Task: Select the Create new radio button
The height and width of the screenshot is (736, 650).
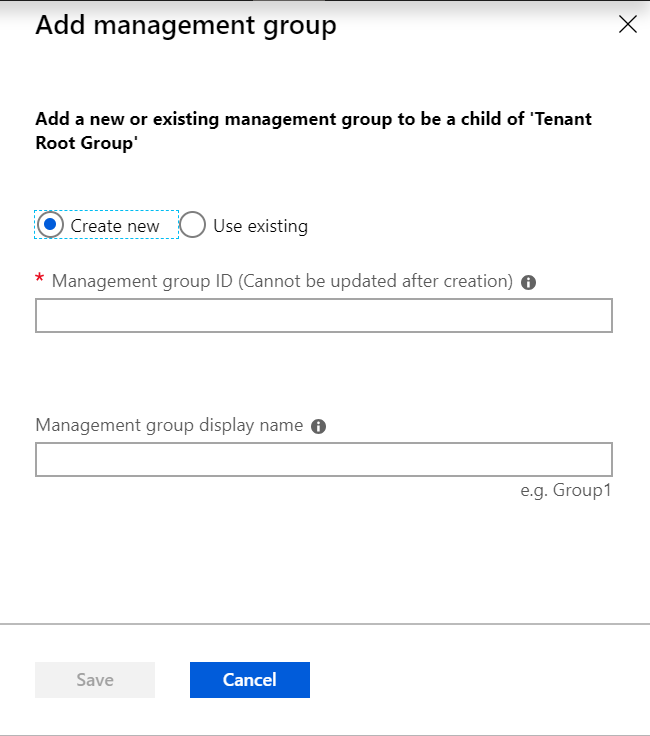Action: (49, 225)
